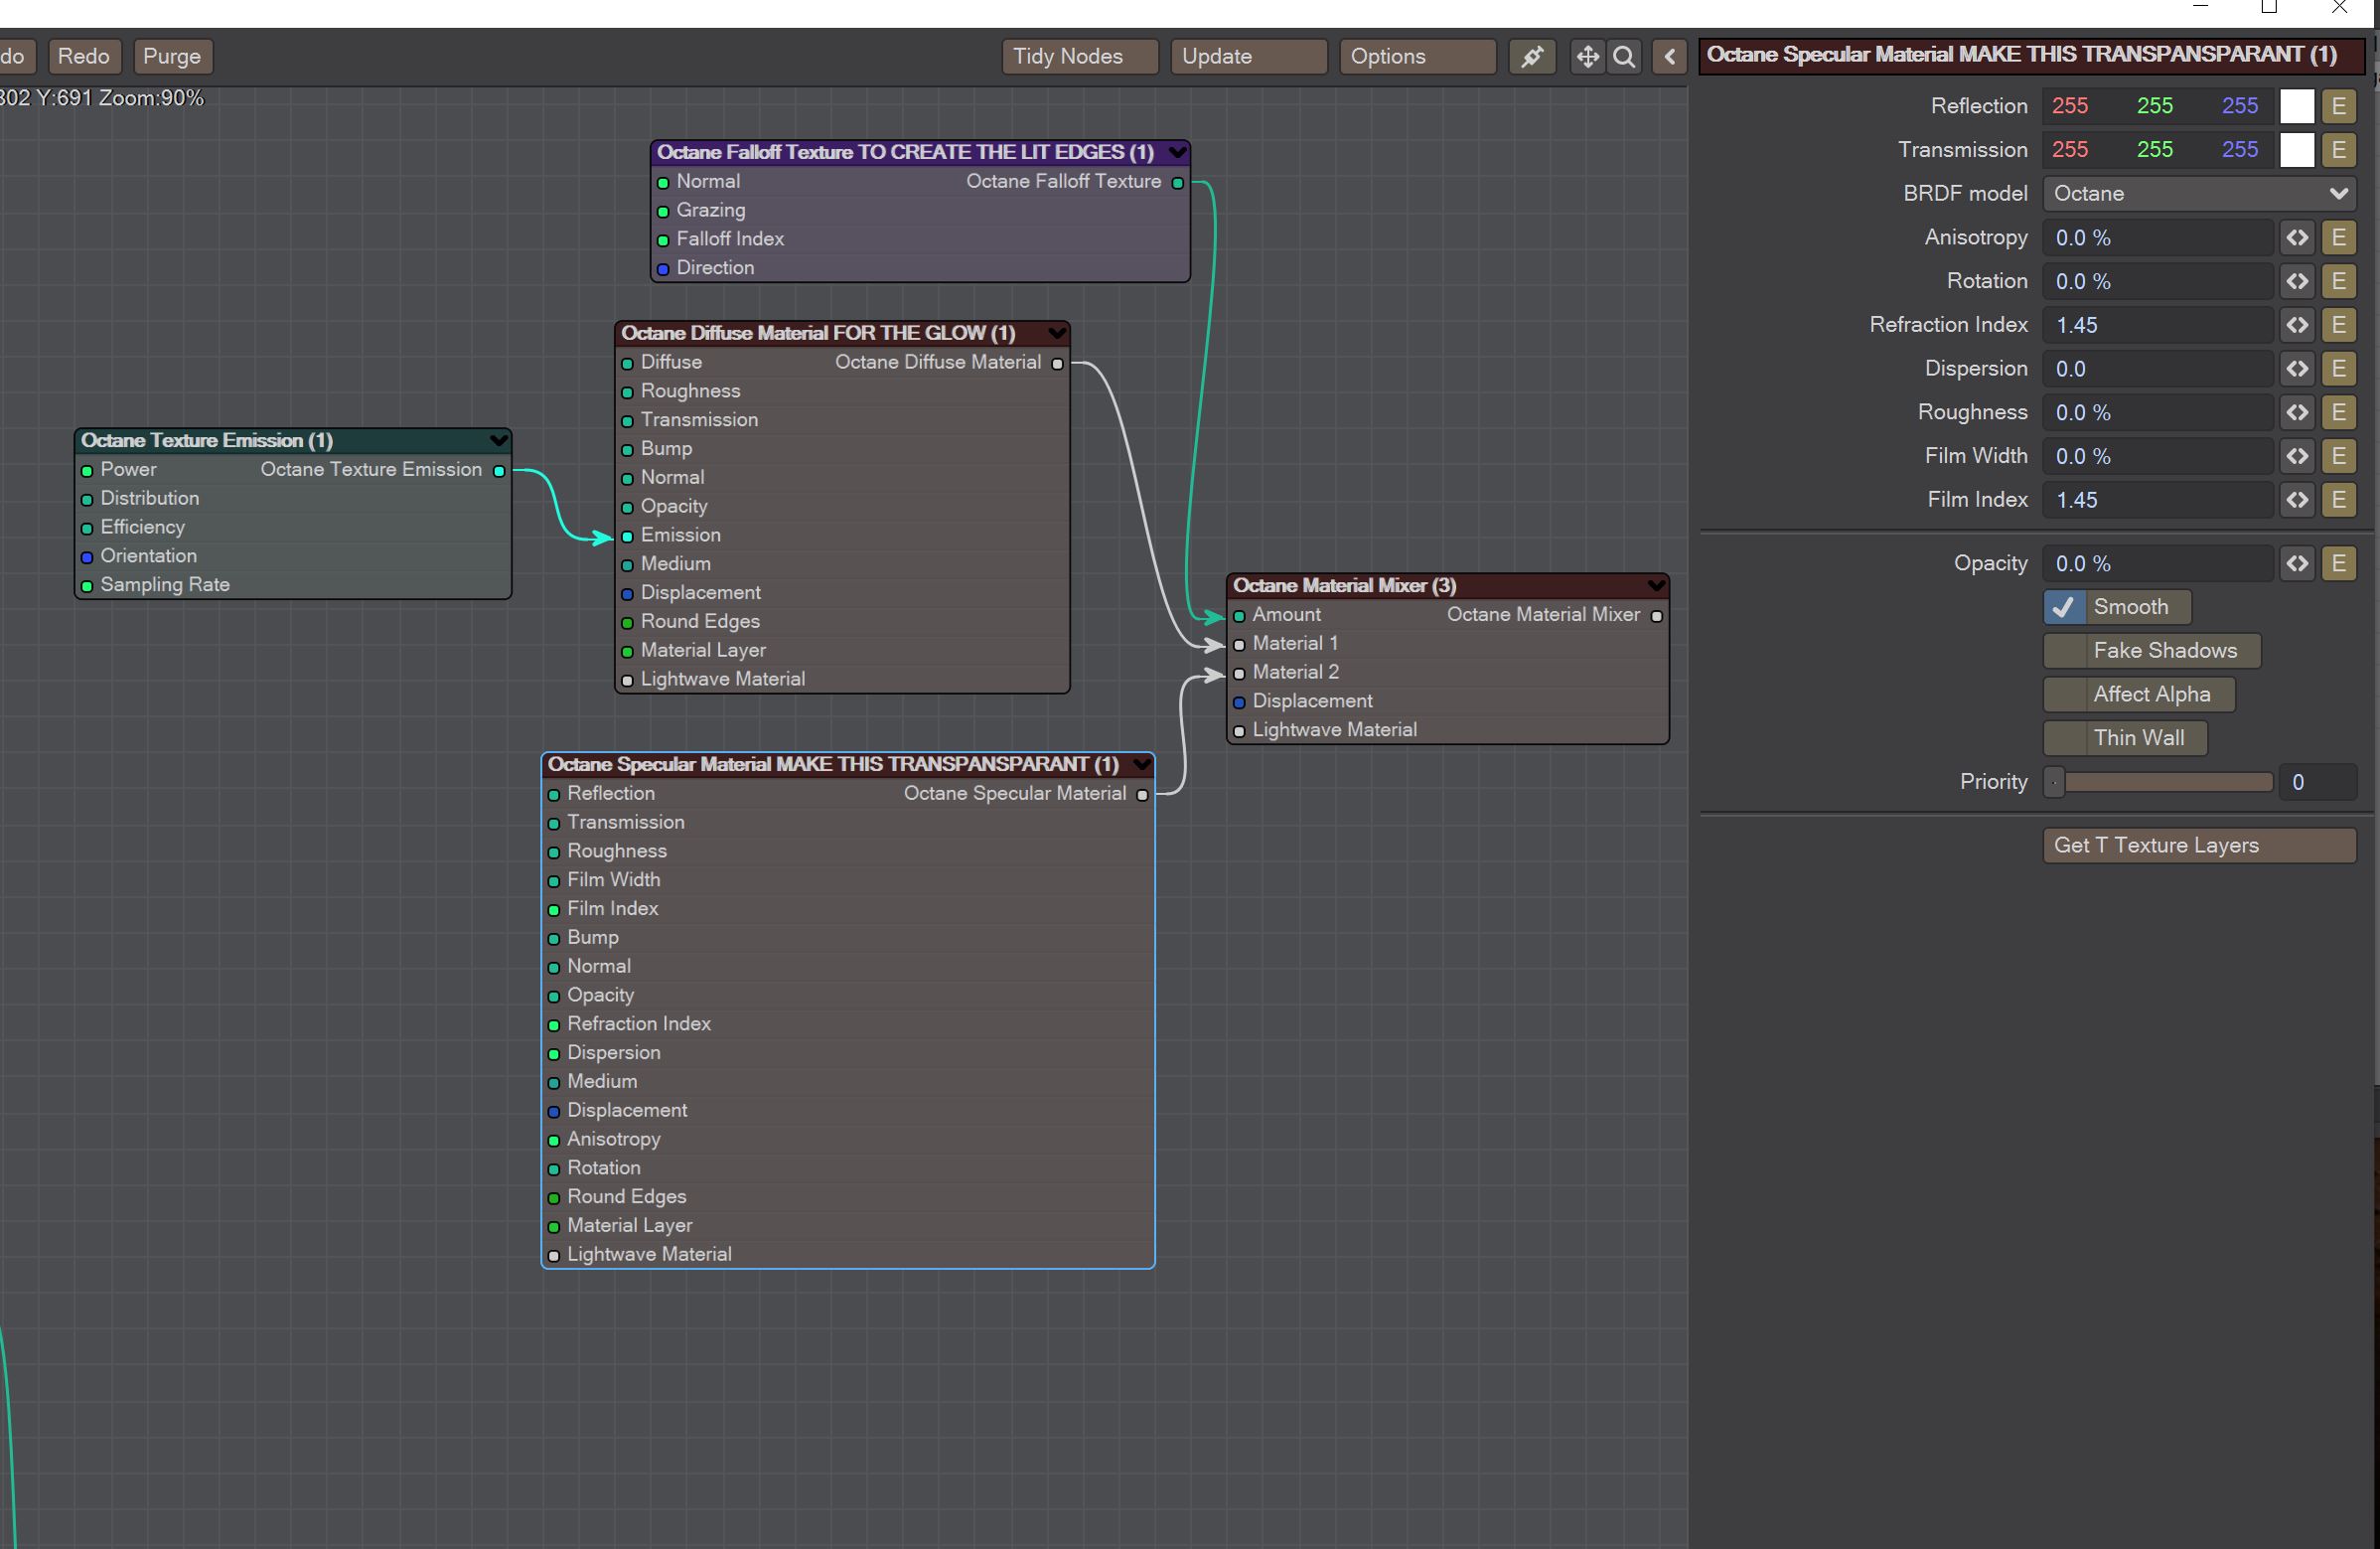Click the arrows icon beside Roughness
This screenshot has height=1549, width=2380.
pos(2297,413)
